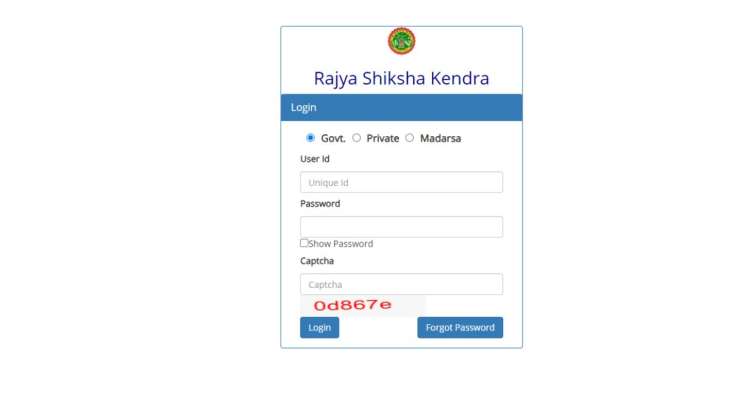Click the Rajya Shiksha Kendra title text
730x410 pixels.
tap(401, 78)
